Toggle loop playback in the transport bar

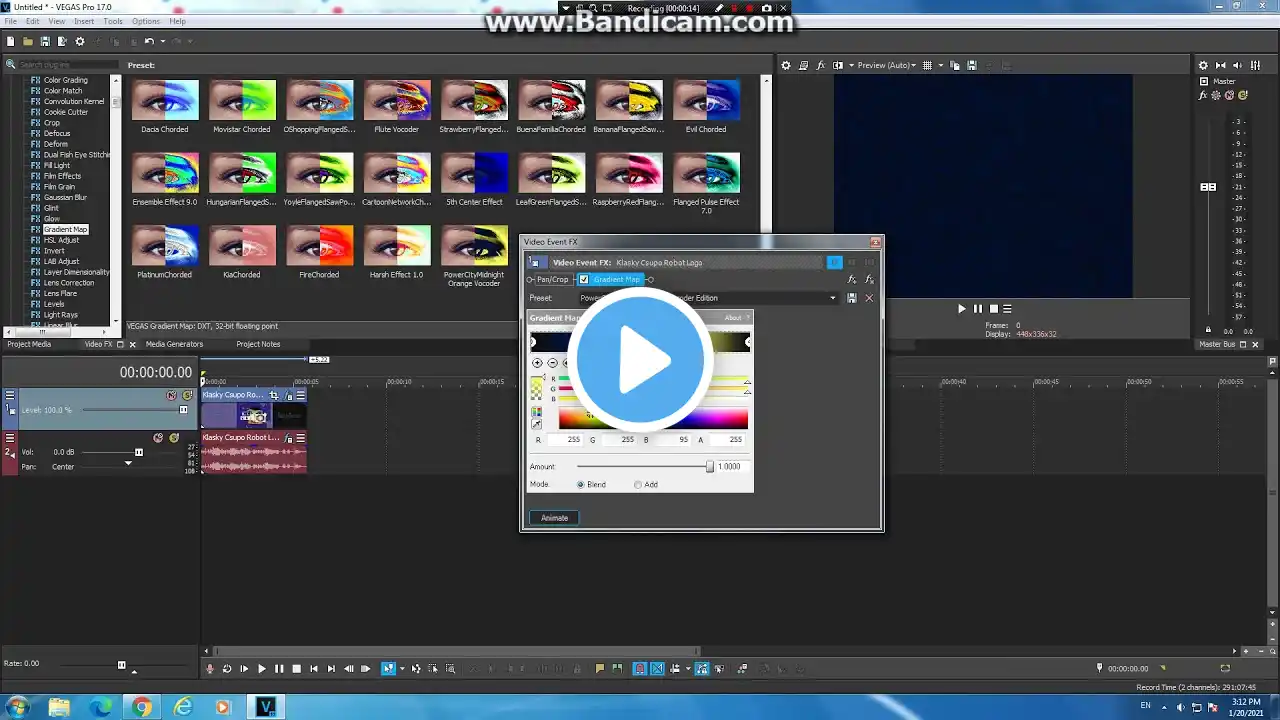(227, 669)
